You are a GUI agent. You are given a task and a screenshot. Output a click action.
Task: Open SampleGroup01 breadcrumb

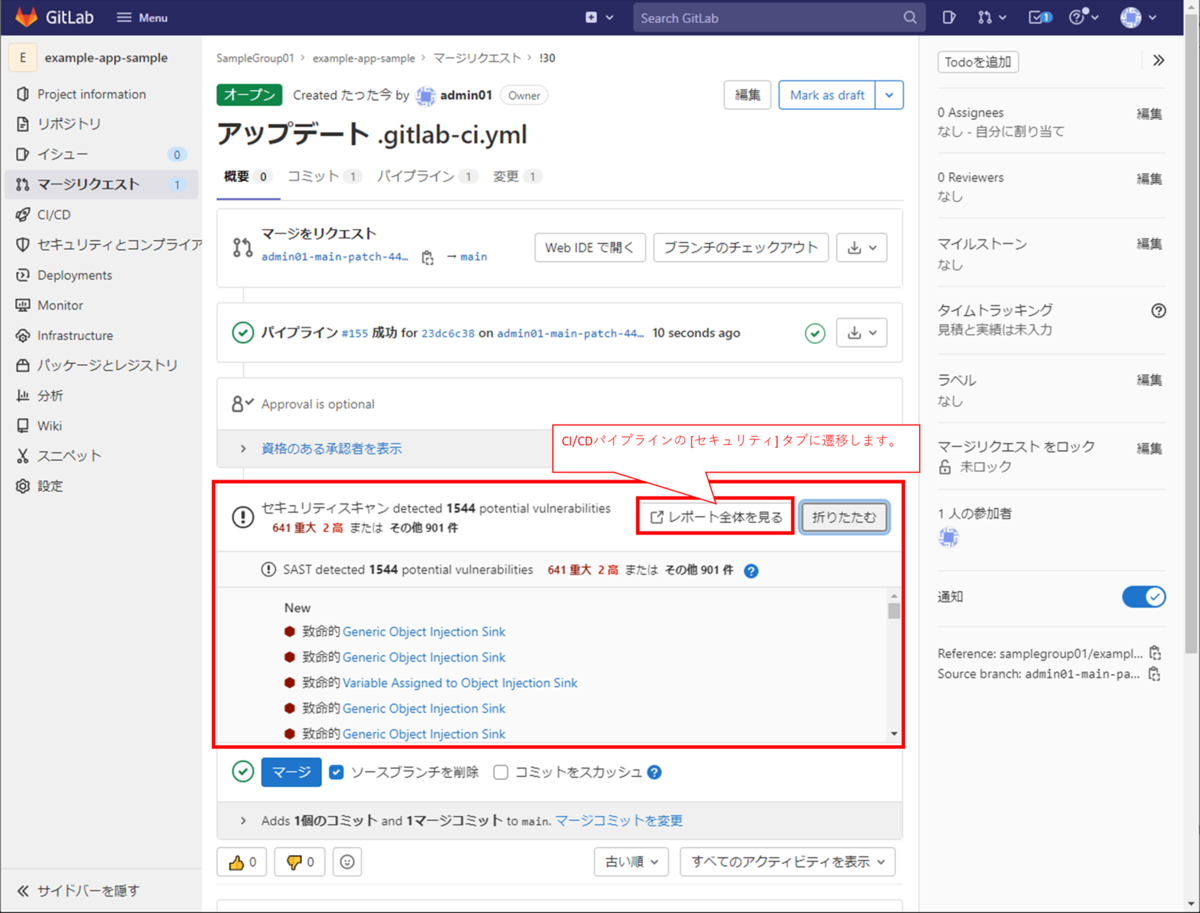pos(256,58)
